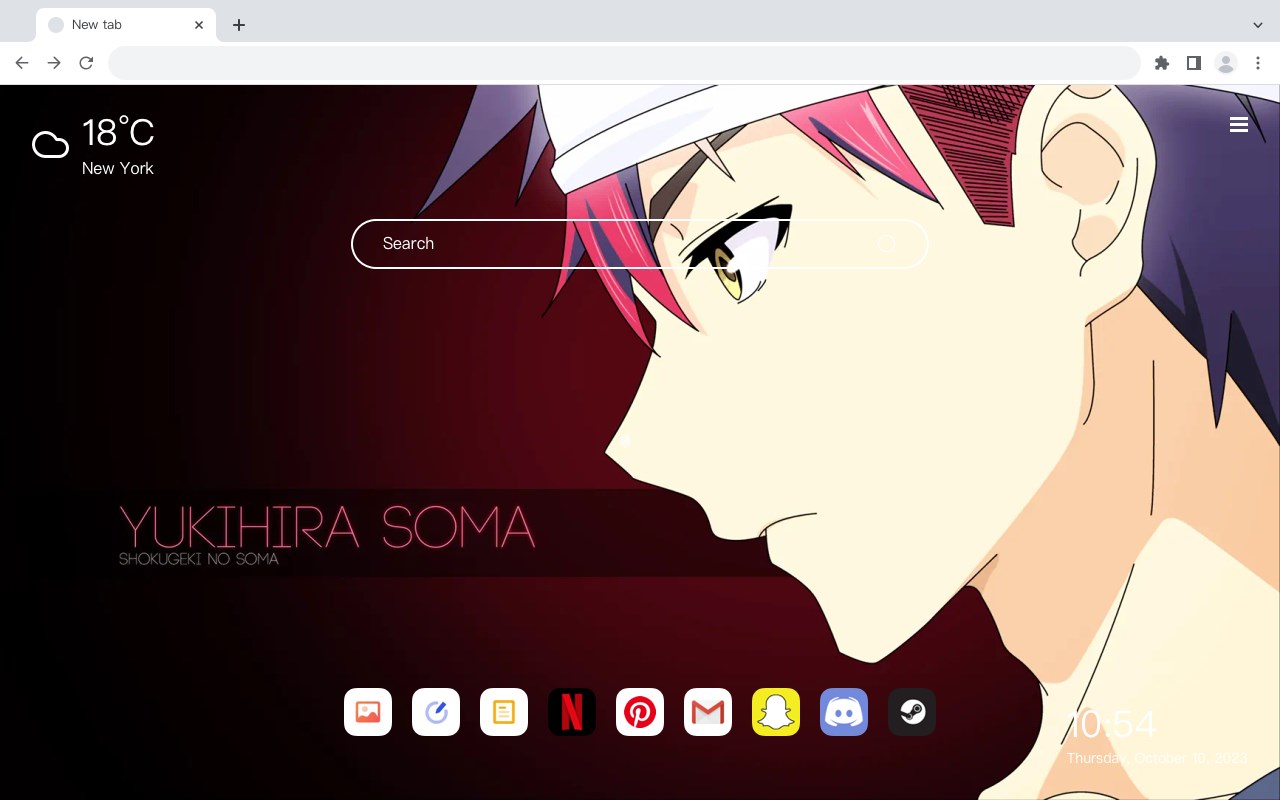The width and height of the screenshot is (1280, 800).
Task: Open the Gmail shortcut
Action: (x=708, y=712)
